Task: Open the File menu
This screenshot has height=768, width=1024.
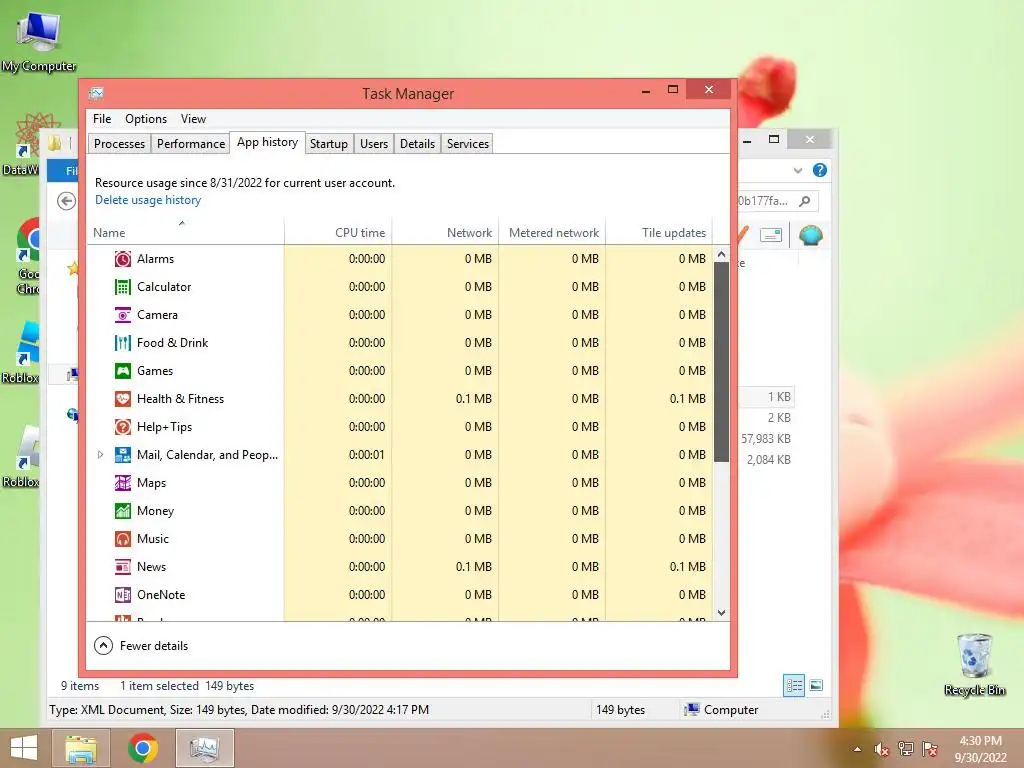Action: click(x=102, y=119)
